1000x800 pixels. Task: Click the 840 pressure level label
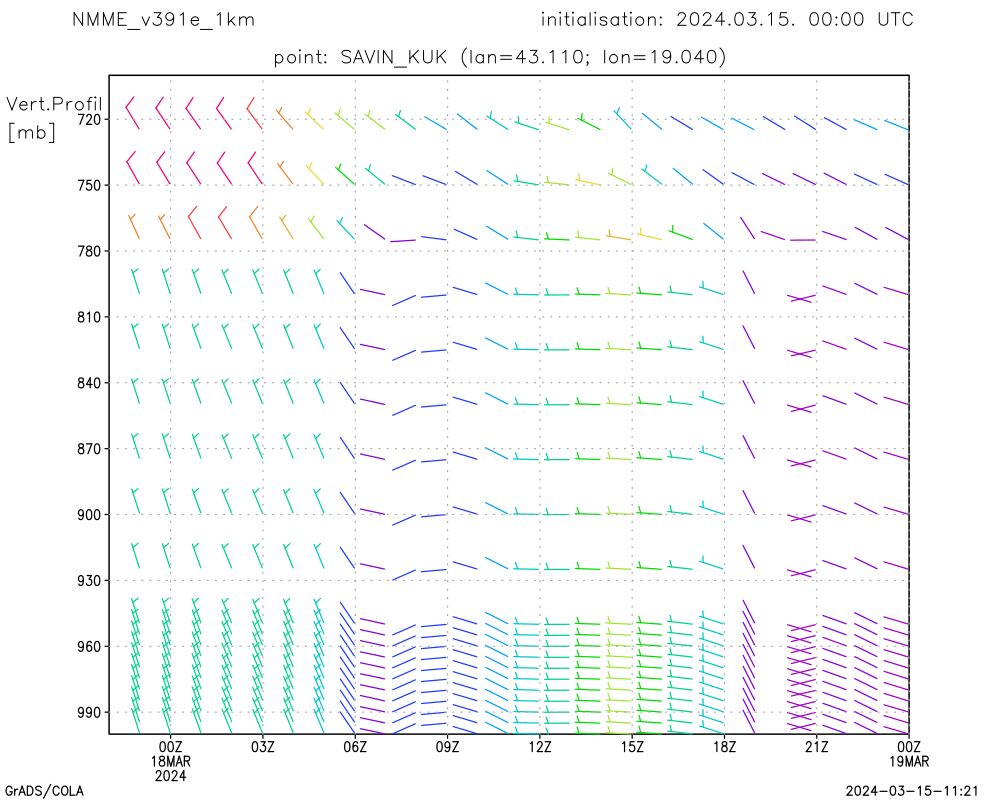point(90,383)
